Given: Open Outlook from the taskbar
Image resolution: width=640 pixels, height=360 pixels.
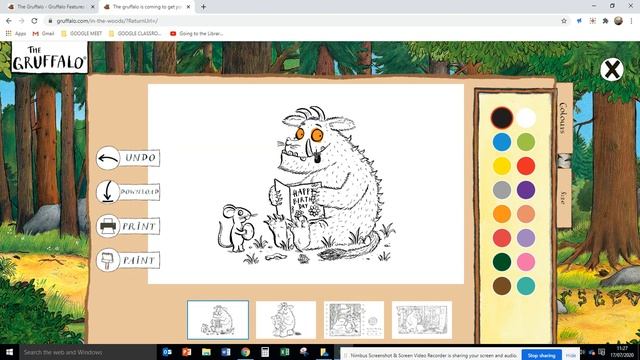Looking at the screenshot, I should (x=167, y=352).
